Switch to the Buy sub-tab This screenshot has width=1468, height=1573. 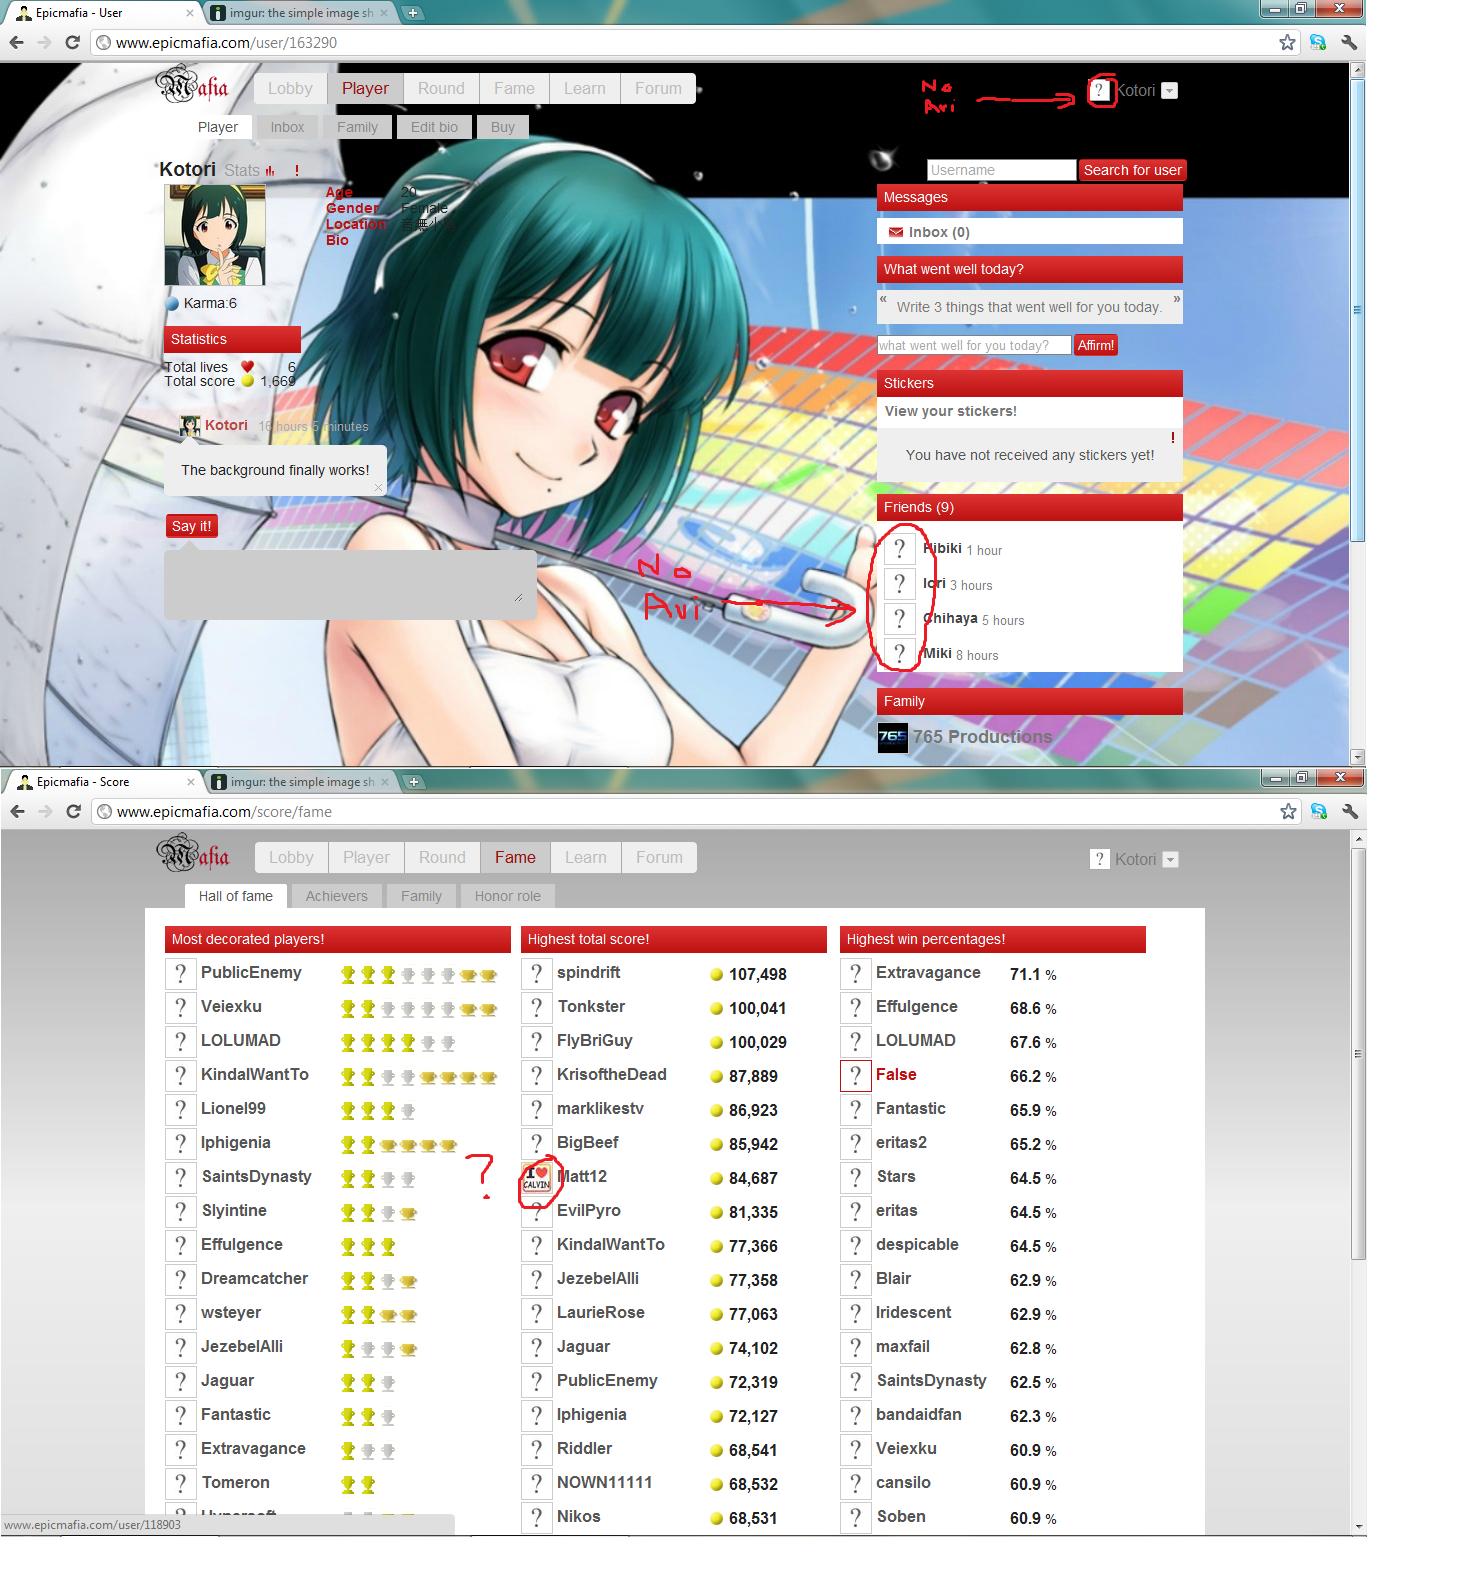coord(503,127)
